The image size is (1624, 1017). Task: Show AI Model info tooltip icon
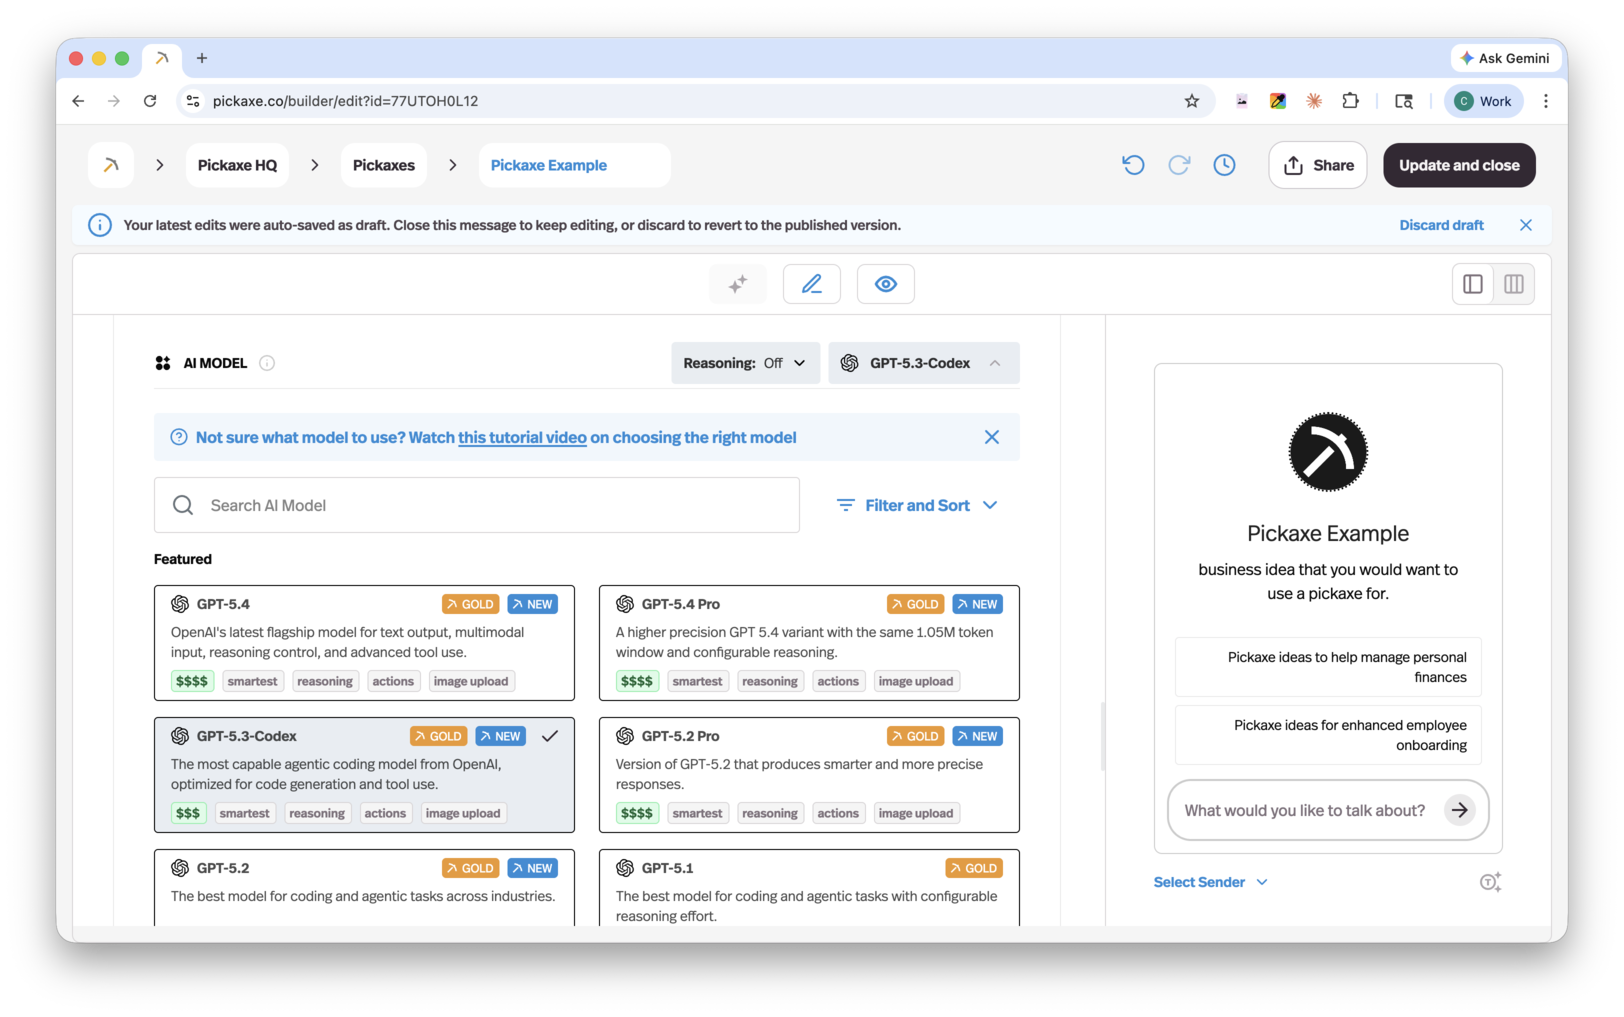267,363
